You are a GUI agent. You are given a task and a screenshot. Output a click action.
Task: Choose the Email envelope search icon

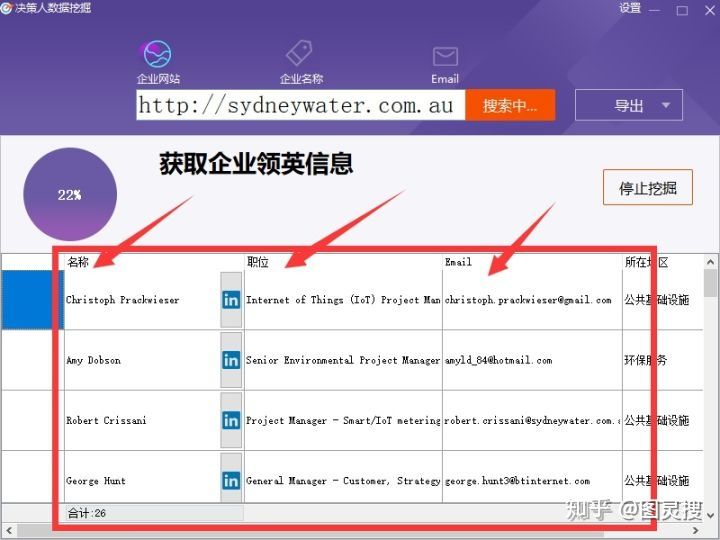[x=445, y=57]
